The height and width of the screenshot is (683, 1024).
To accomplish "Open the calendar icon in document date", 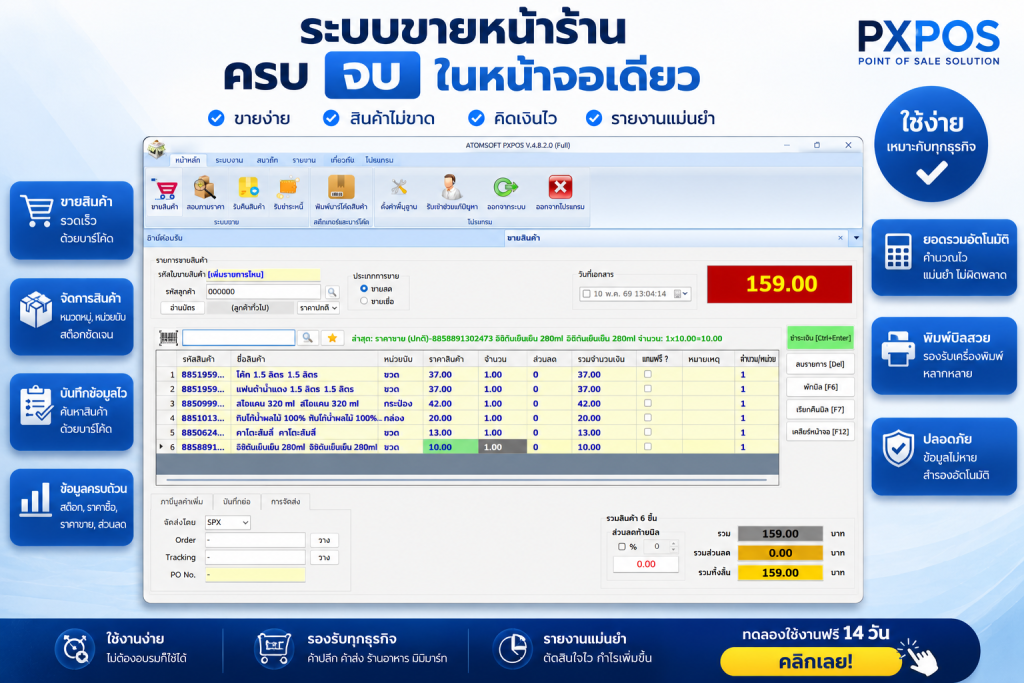I will coord(677,294).
